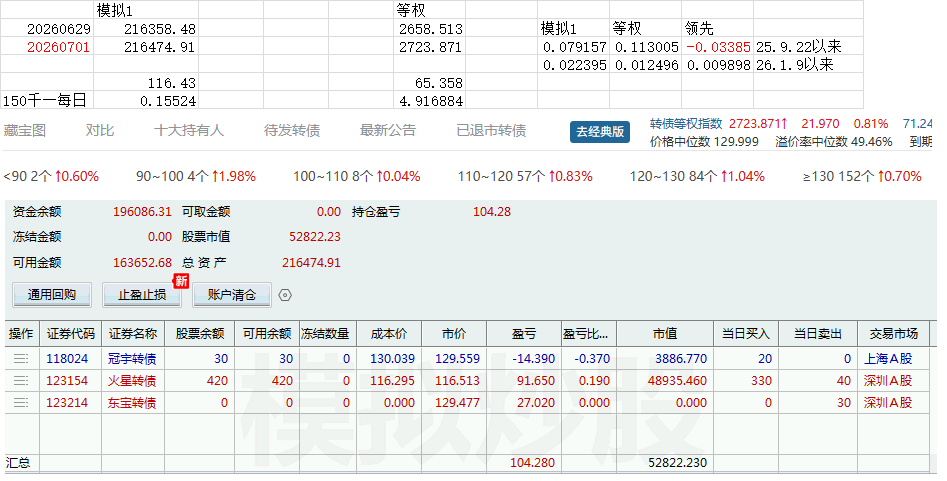
Task: Select the 100~110 8个 price range
Action: tap(356, 176)
